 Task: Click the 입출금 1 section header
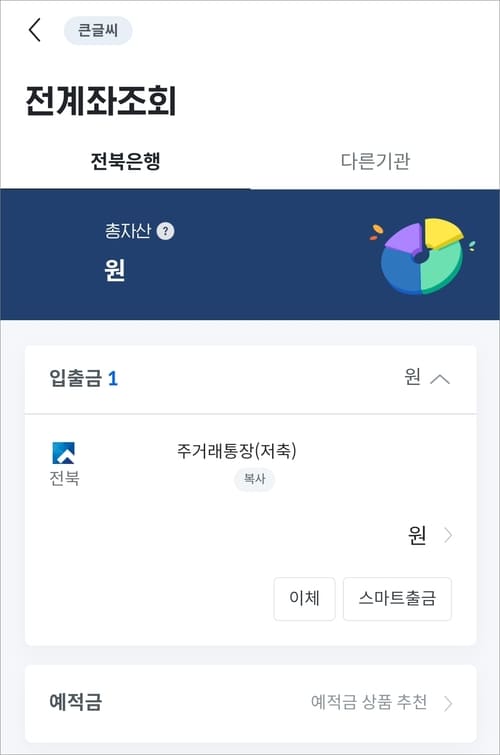point(83,378)
